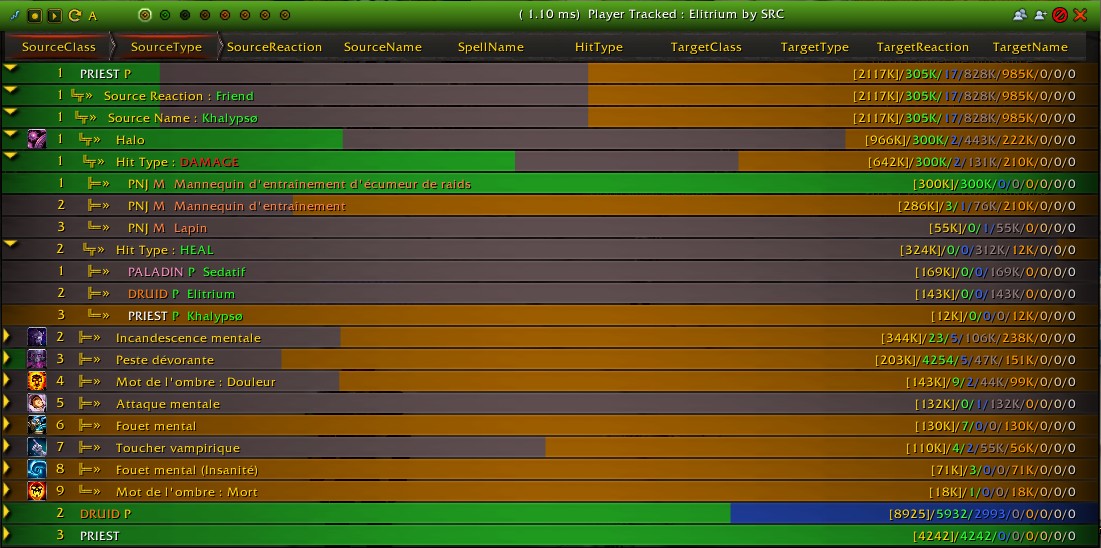Click the Fouet mental (Insanité) spell icon
This screenshot has height=548, width=1101.
[37, 470]
